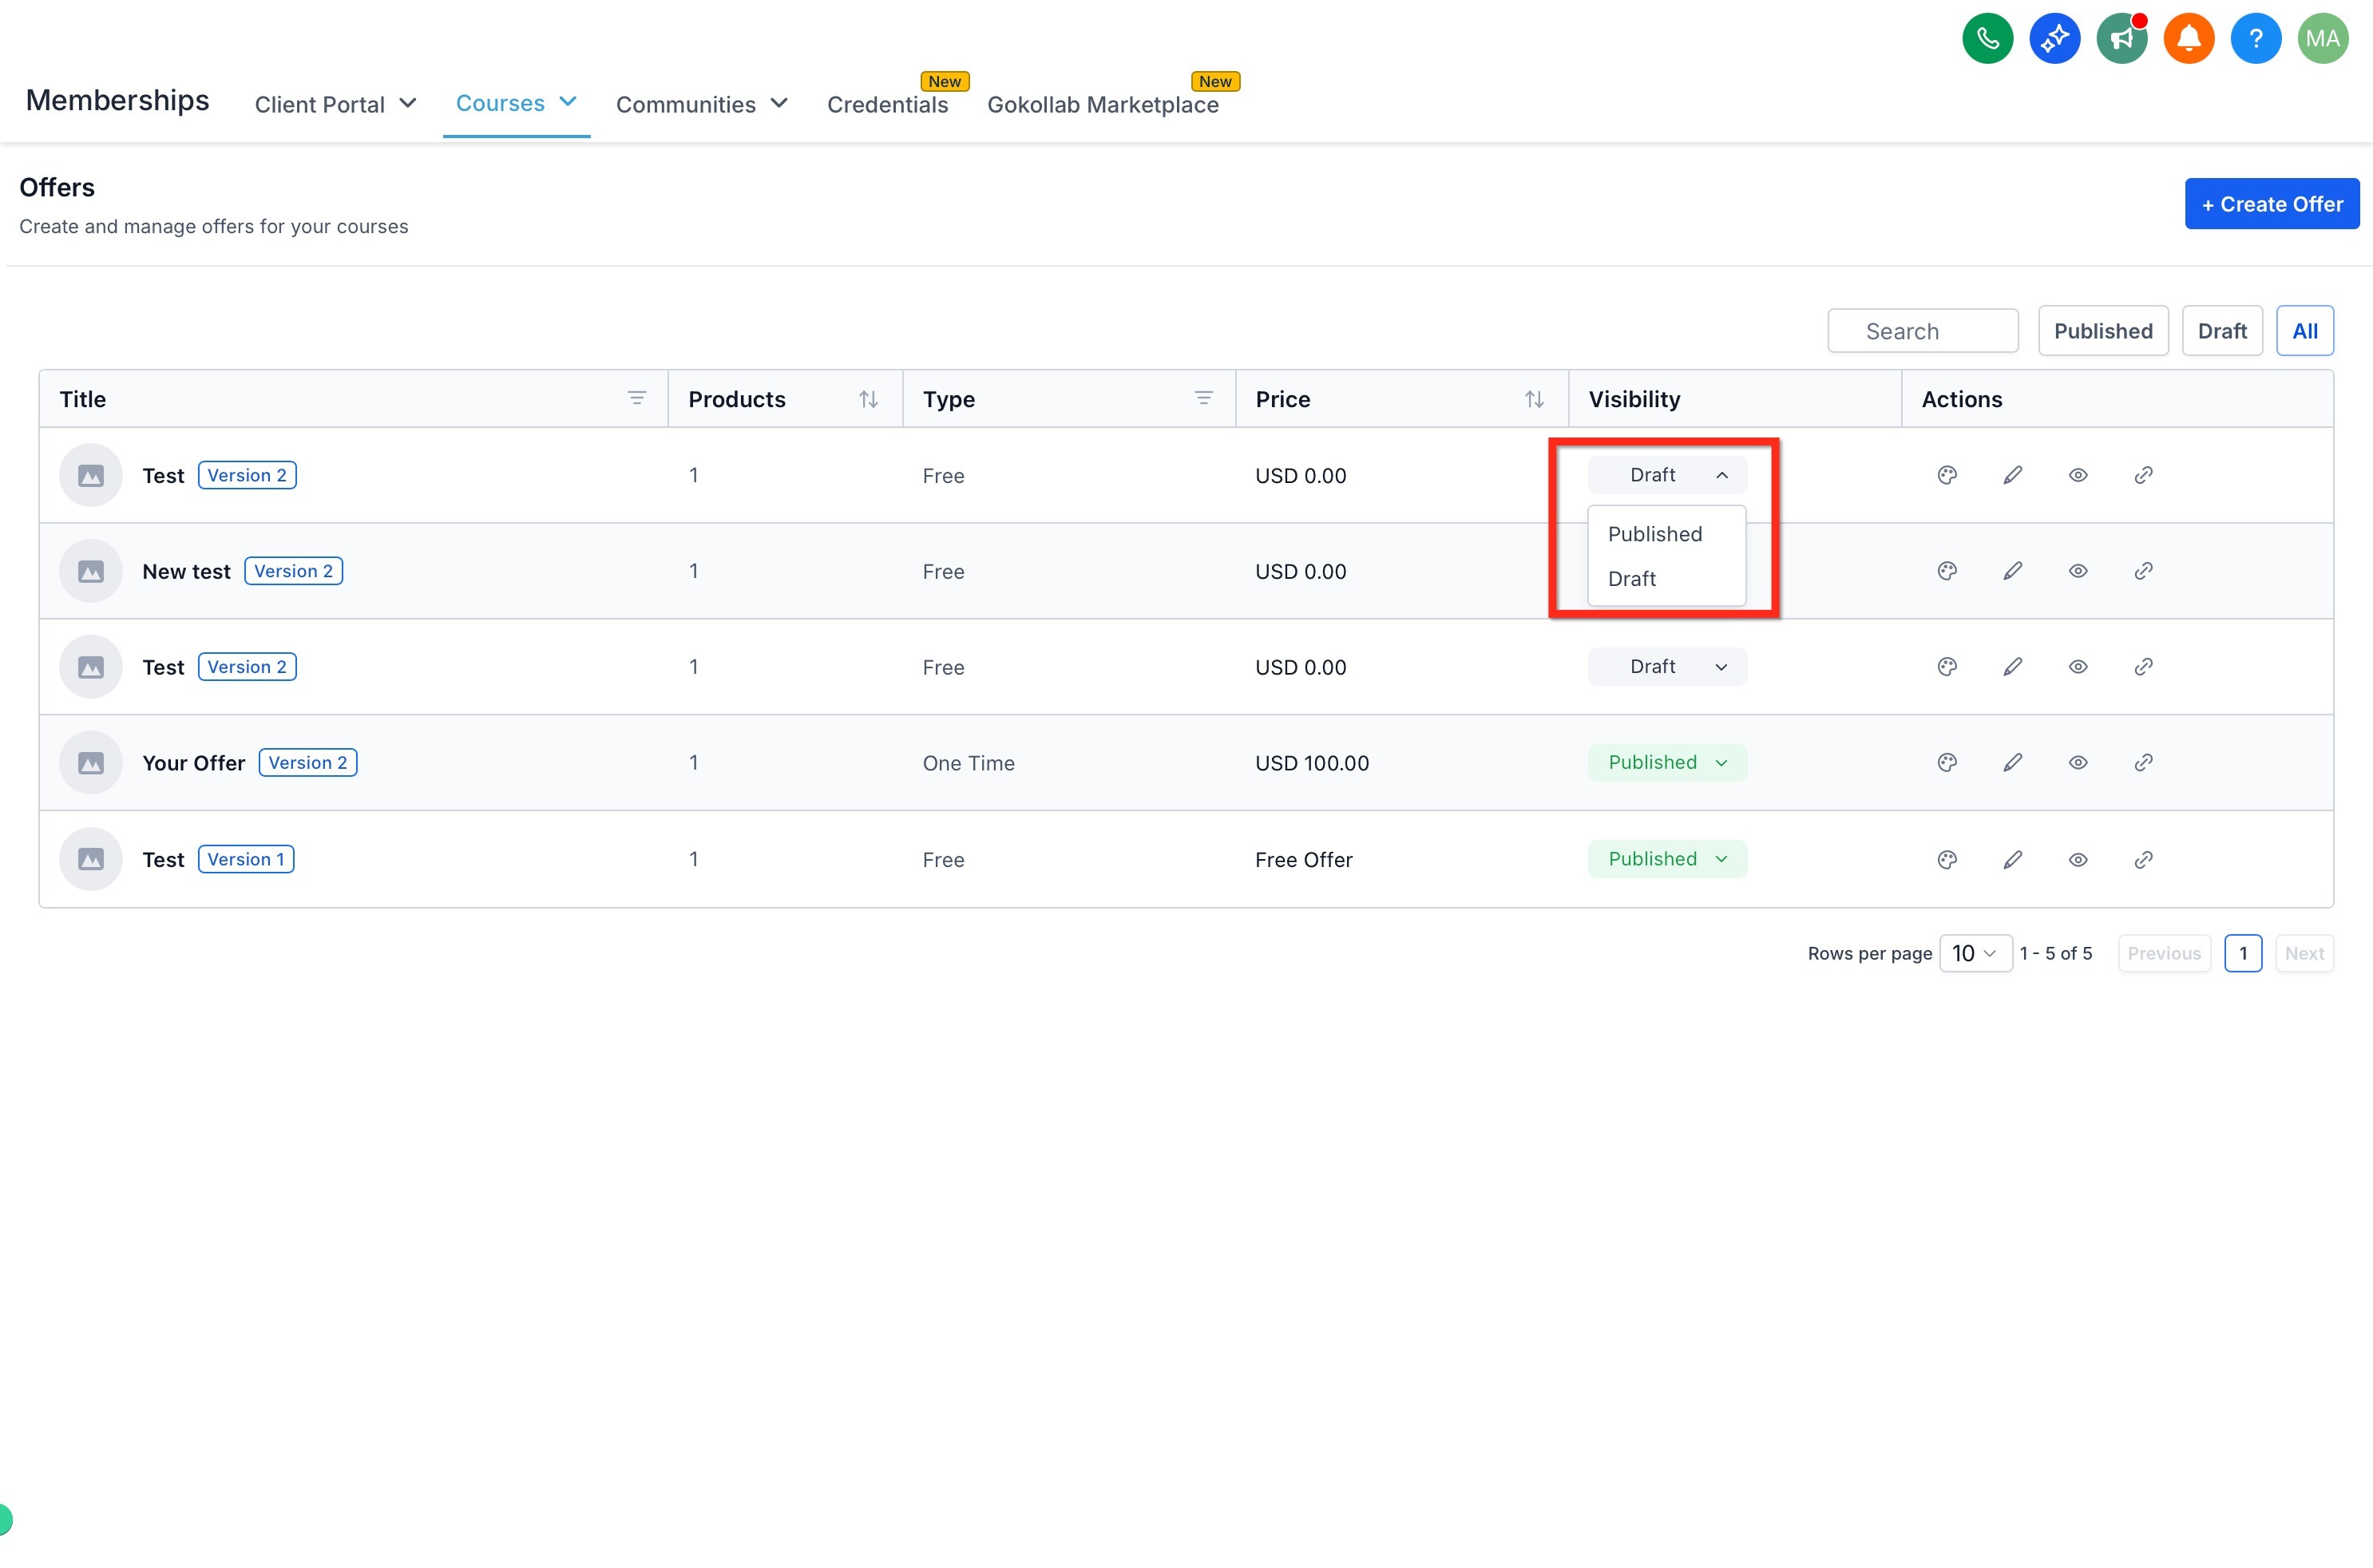2373x1568 pixels.
Task: Show All offers filter
Action: coord(2304,331)
